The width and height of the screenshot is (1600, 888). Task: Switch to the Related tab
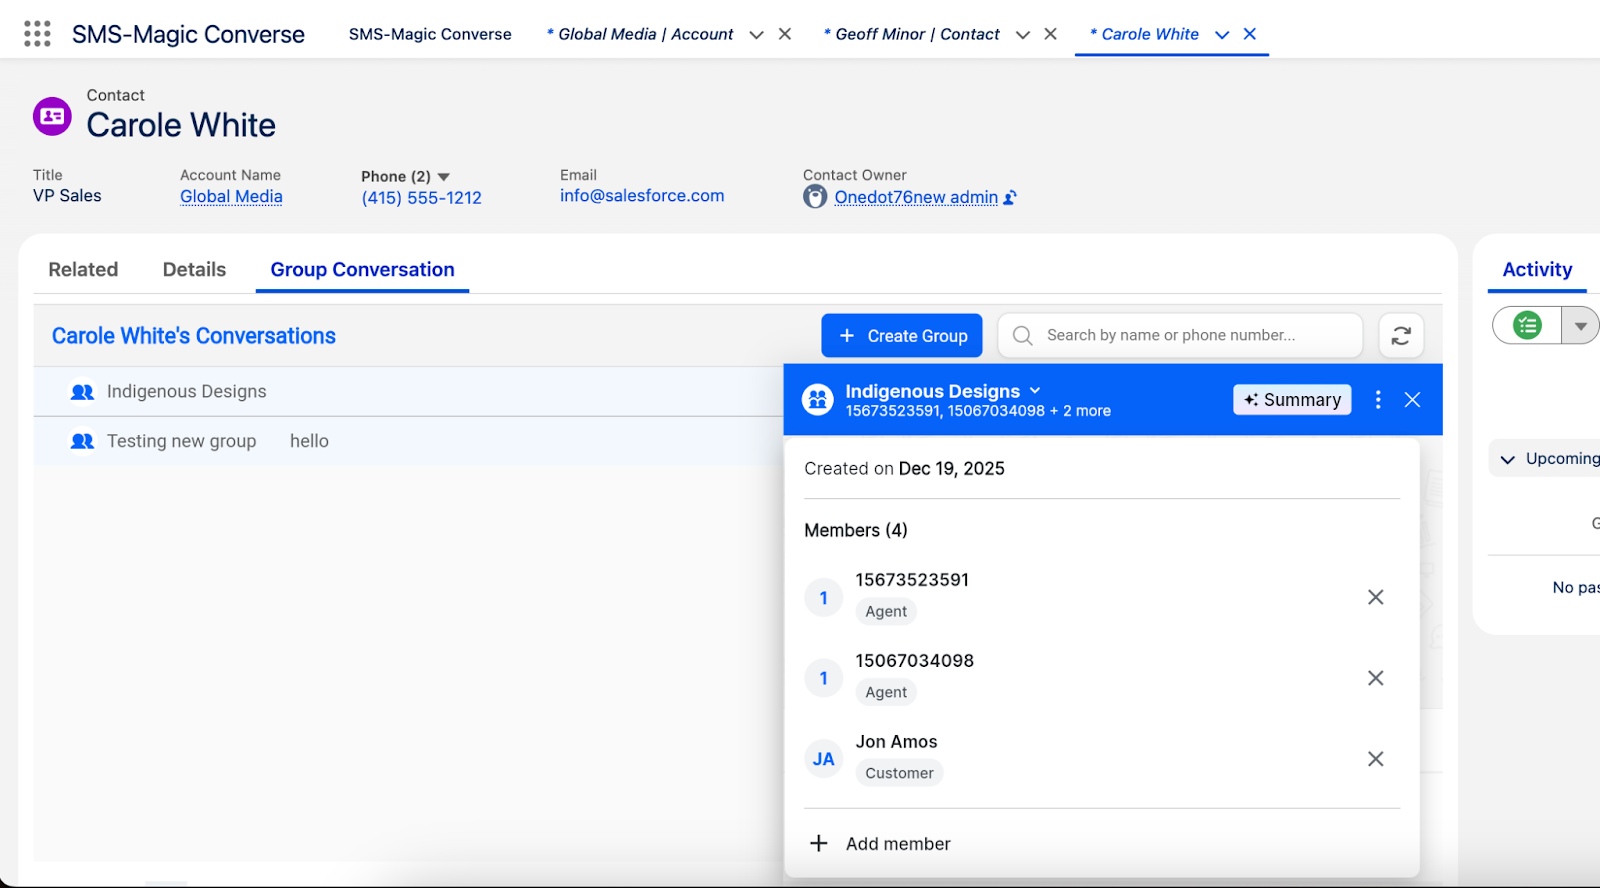pos(83,270)
